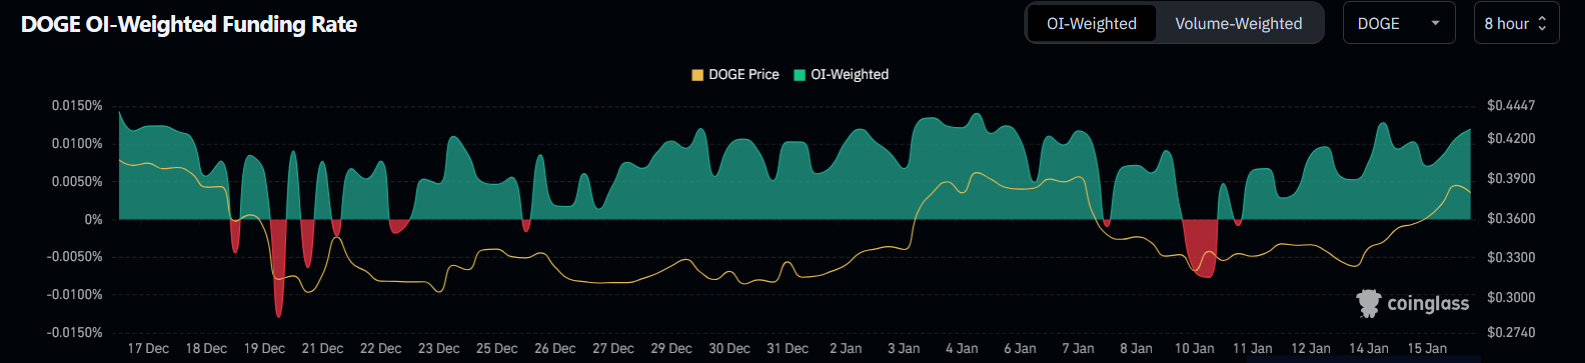Click the 31 Dec date axis label
Screen dimensions: 1585x363
click(787, 348)
